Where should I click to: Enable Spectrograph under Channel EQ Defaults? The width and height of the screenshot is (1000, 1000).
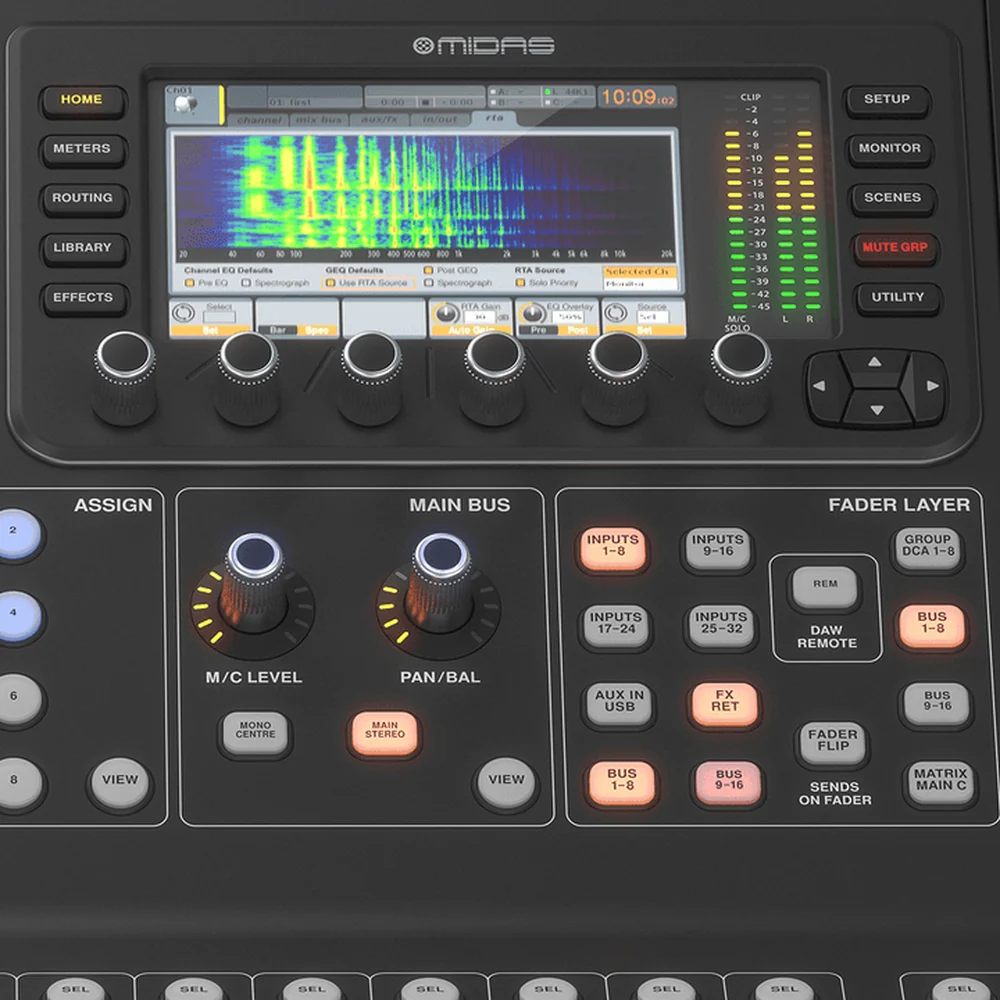pyautogui.click(x=246, y=283)
